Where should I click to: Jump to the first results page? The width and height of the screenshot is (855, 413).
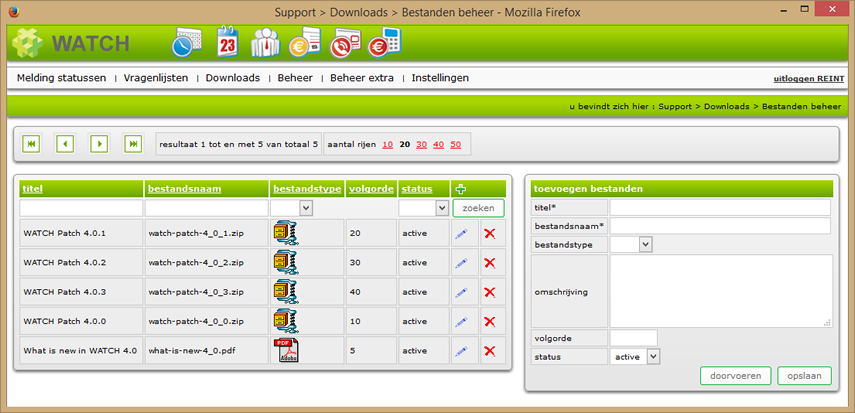coord(31,144)
